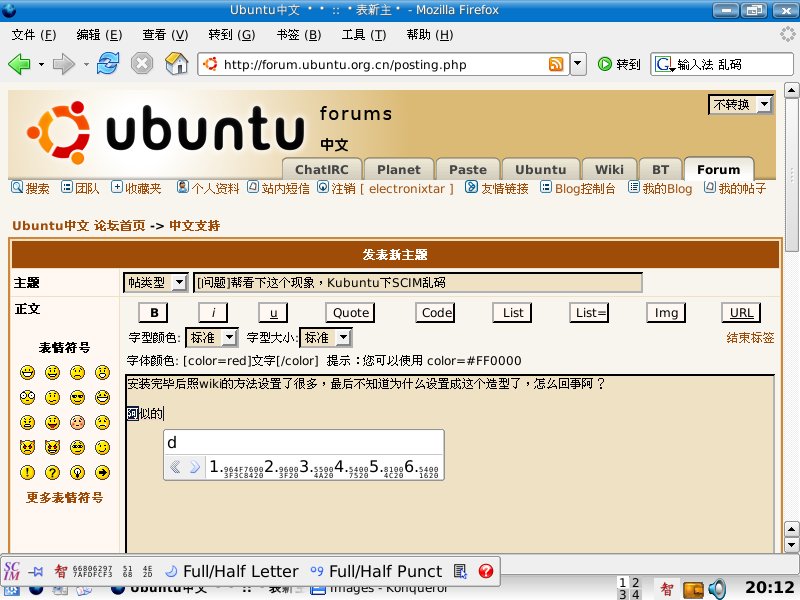Click the SCIM logo on the input toolbar

click(x=12, y=571)
